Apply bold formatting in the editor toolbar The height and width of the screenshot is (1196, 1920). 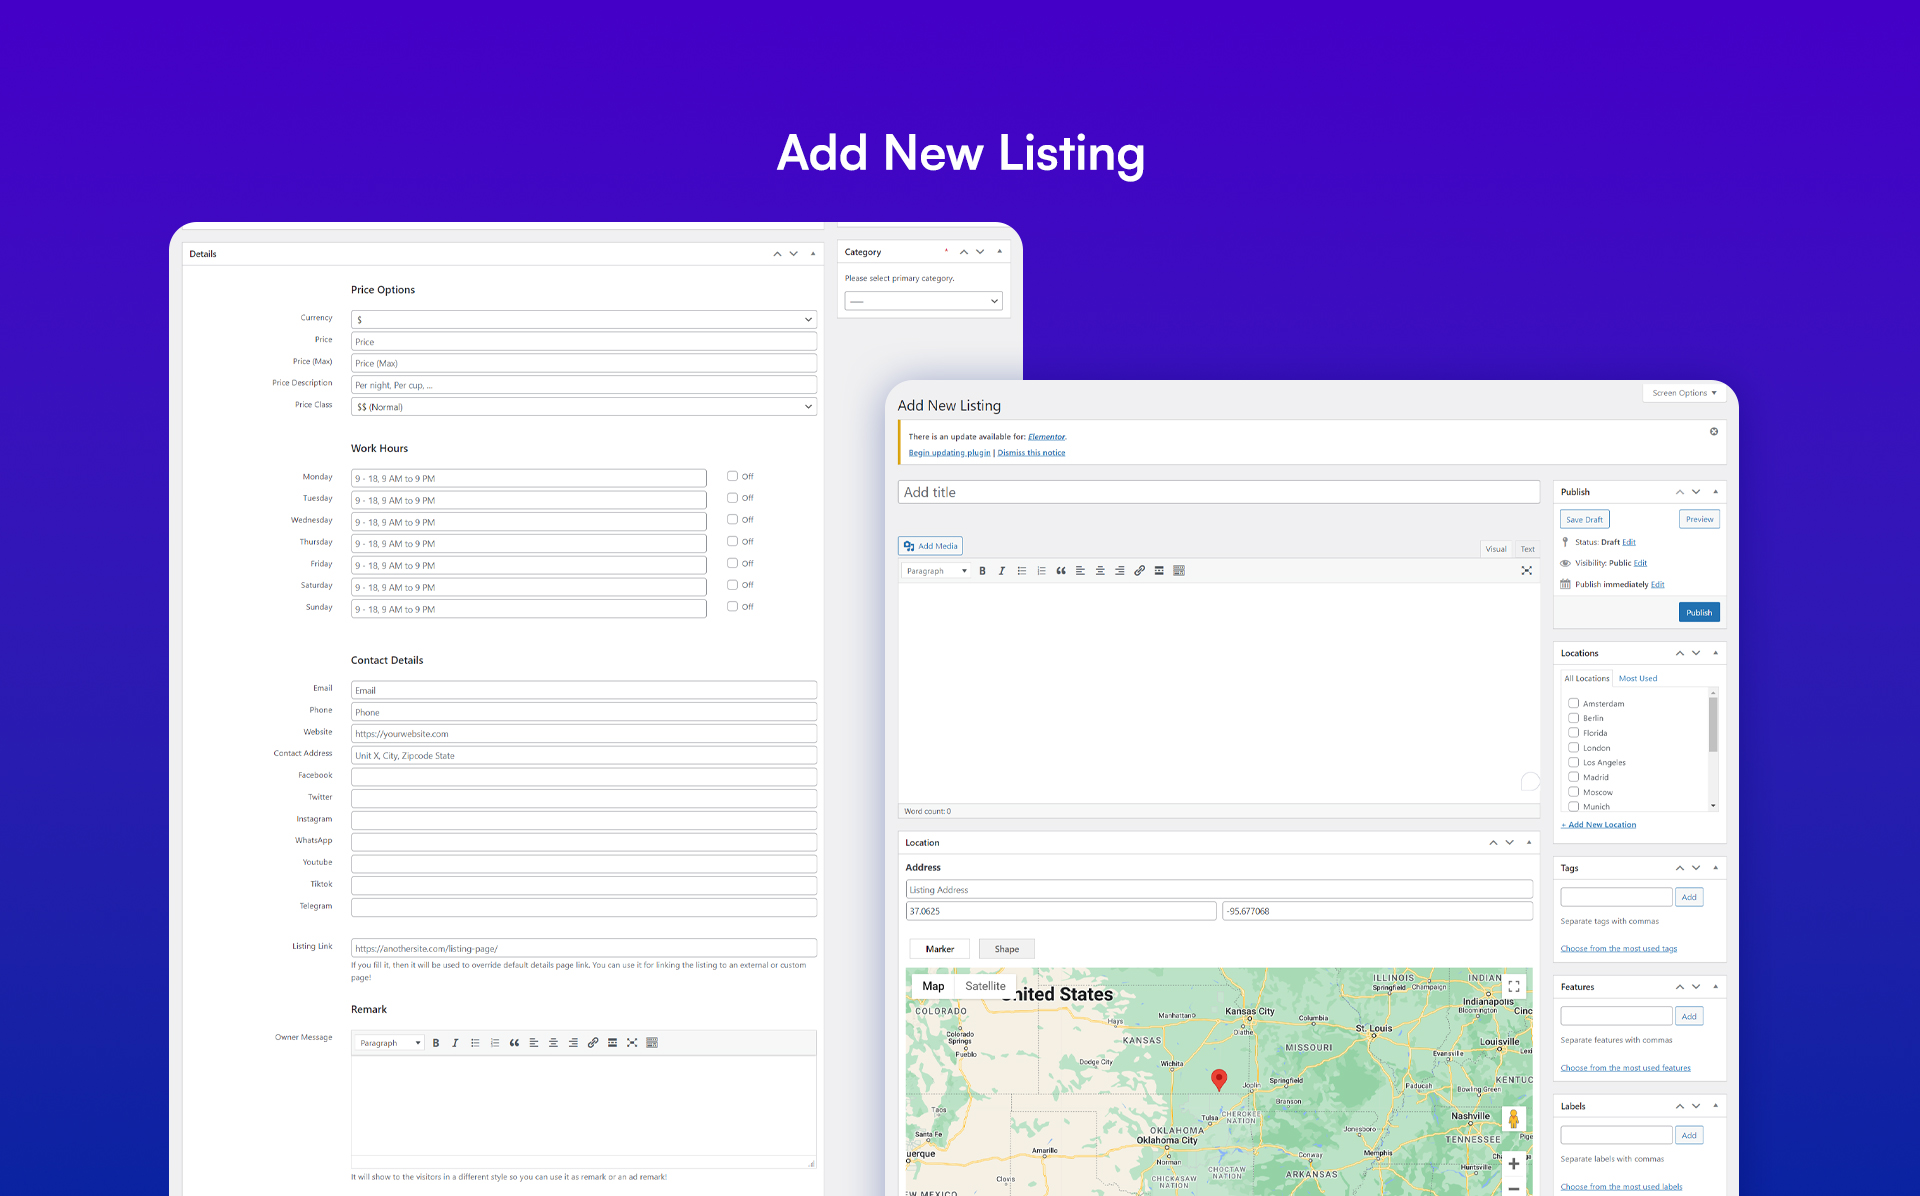point(982,570)
